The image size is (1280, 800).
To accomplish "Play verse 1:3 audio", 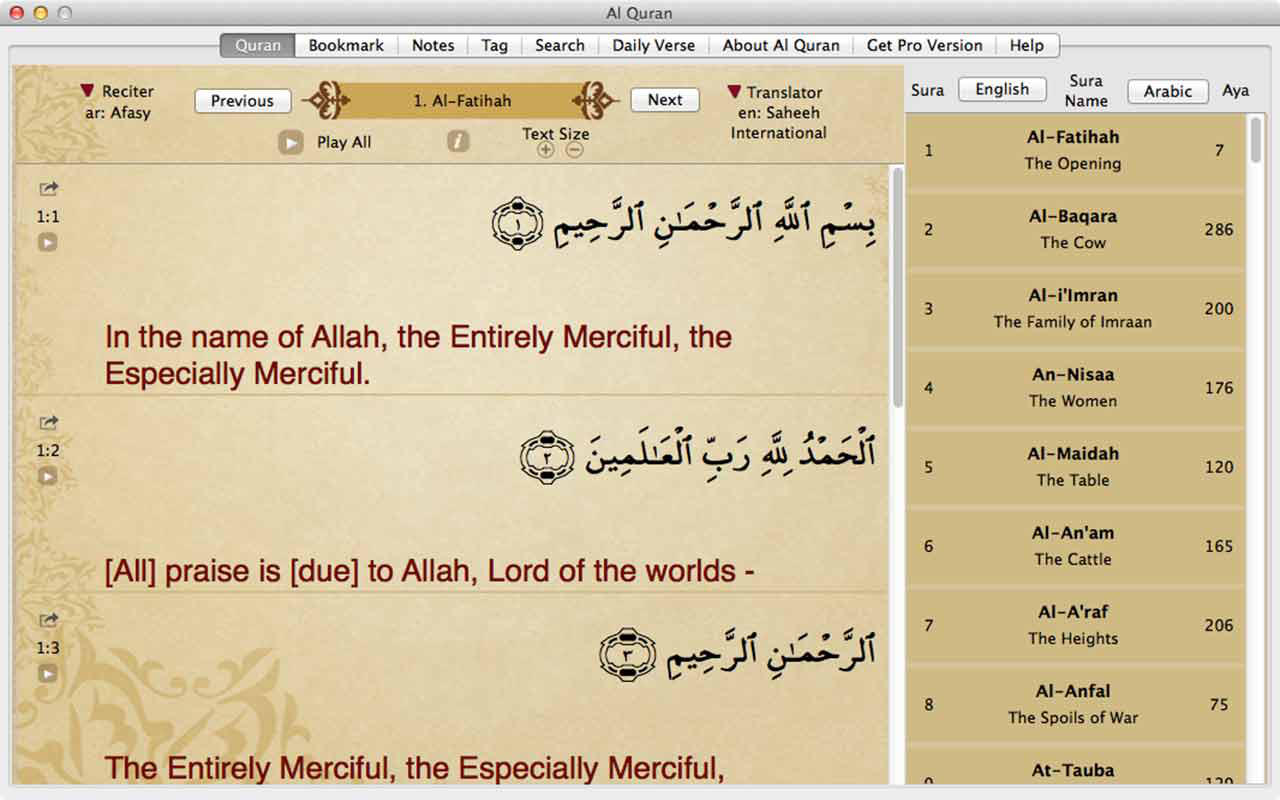I will pos(48,673).
